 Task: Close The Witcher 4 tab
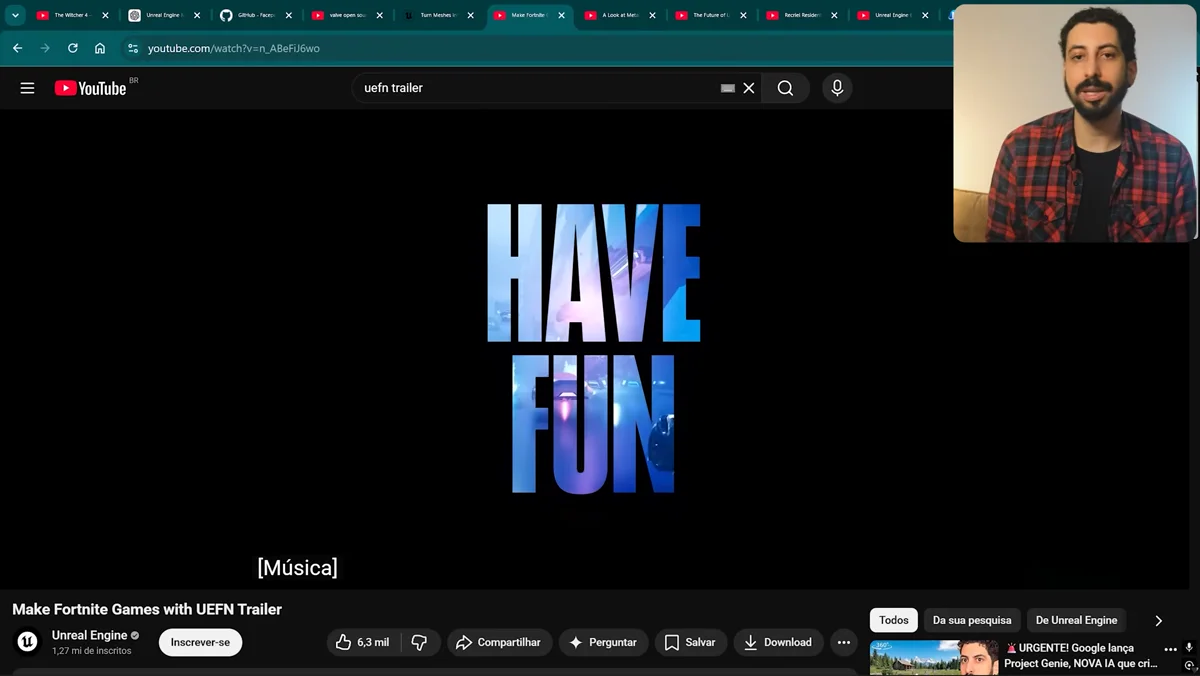[x=105, y=15]
